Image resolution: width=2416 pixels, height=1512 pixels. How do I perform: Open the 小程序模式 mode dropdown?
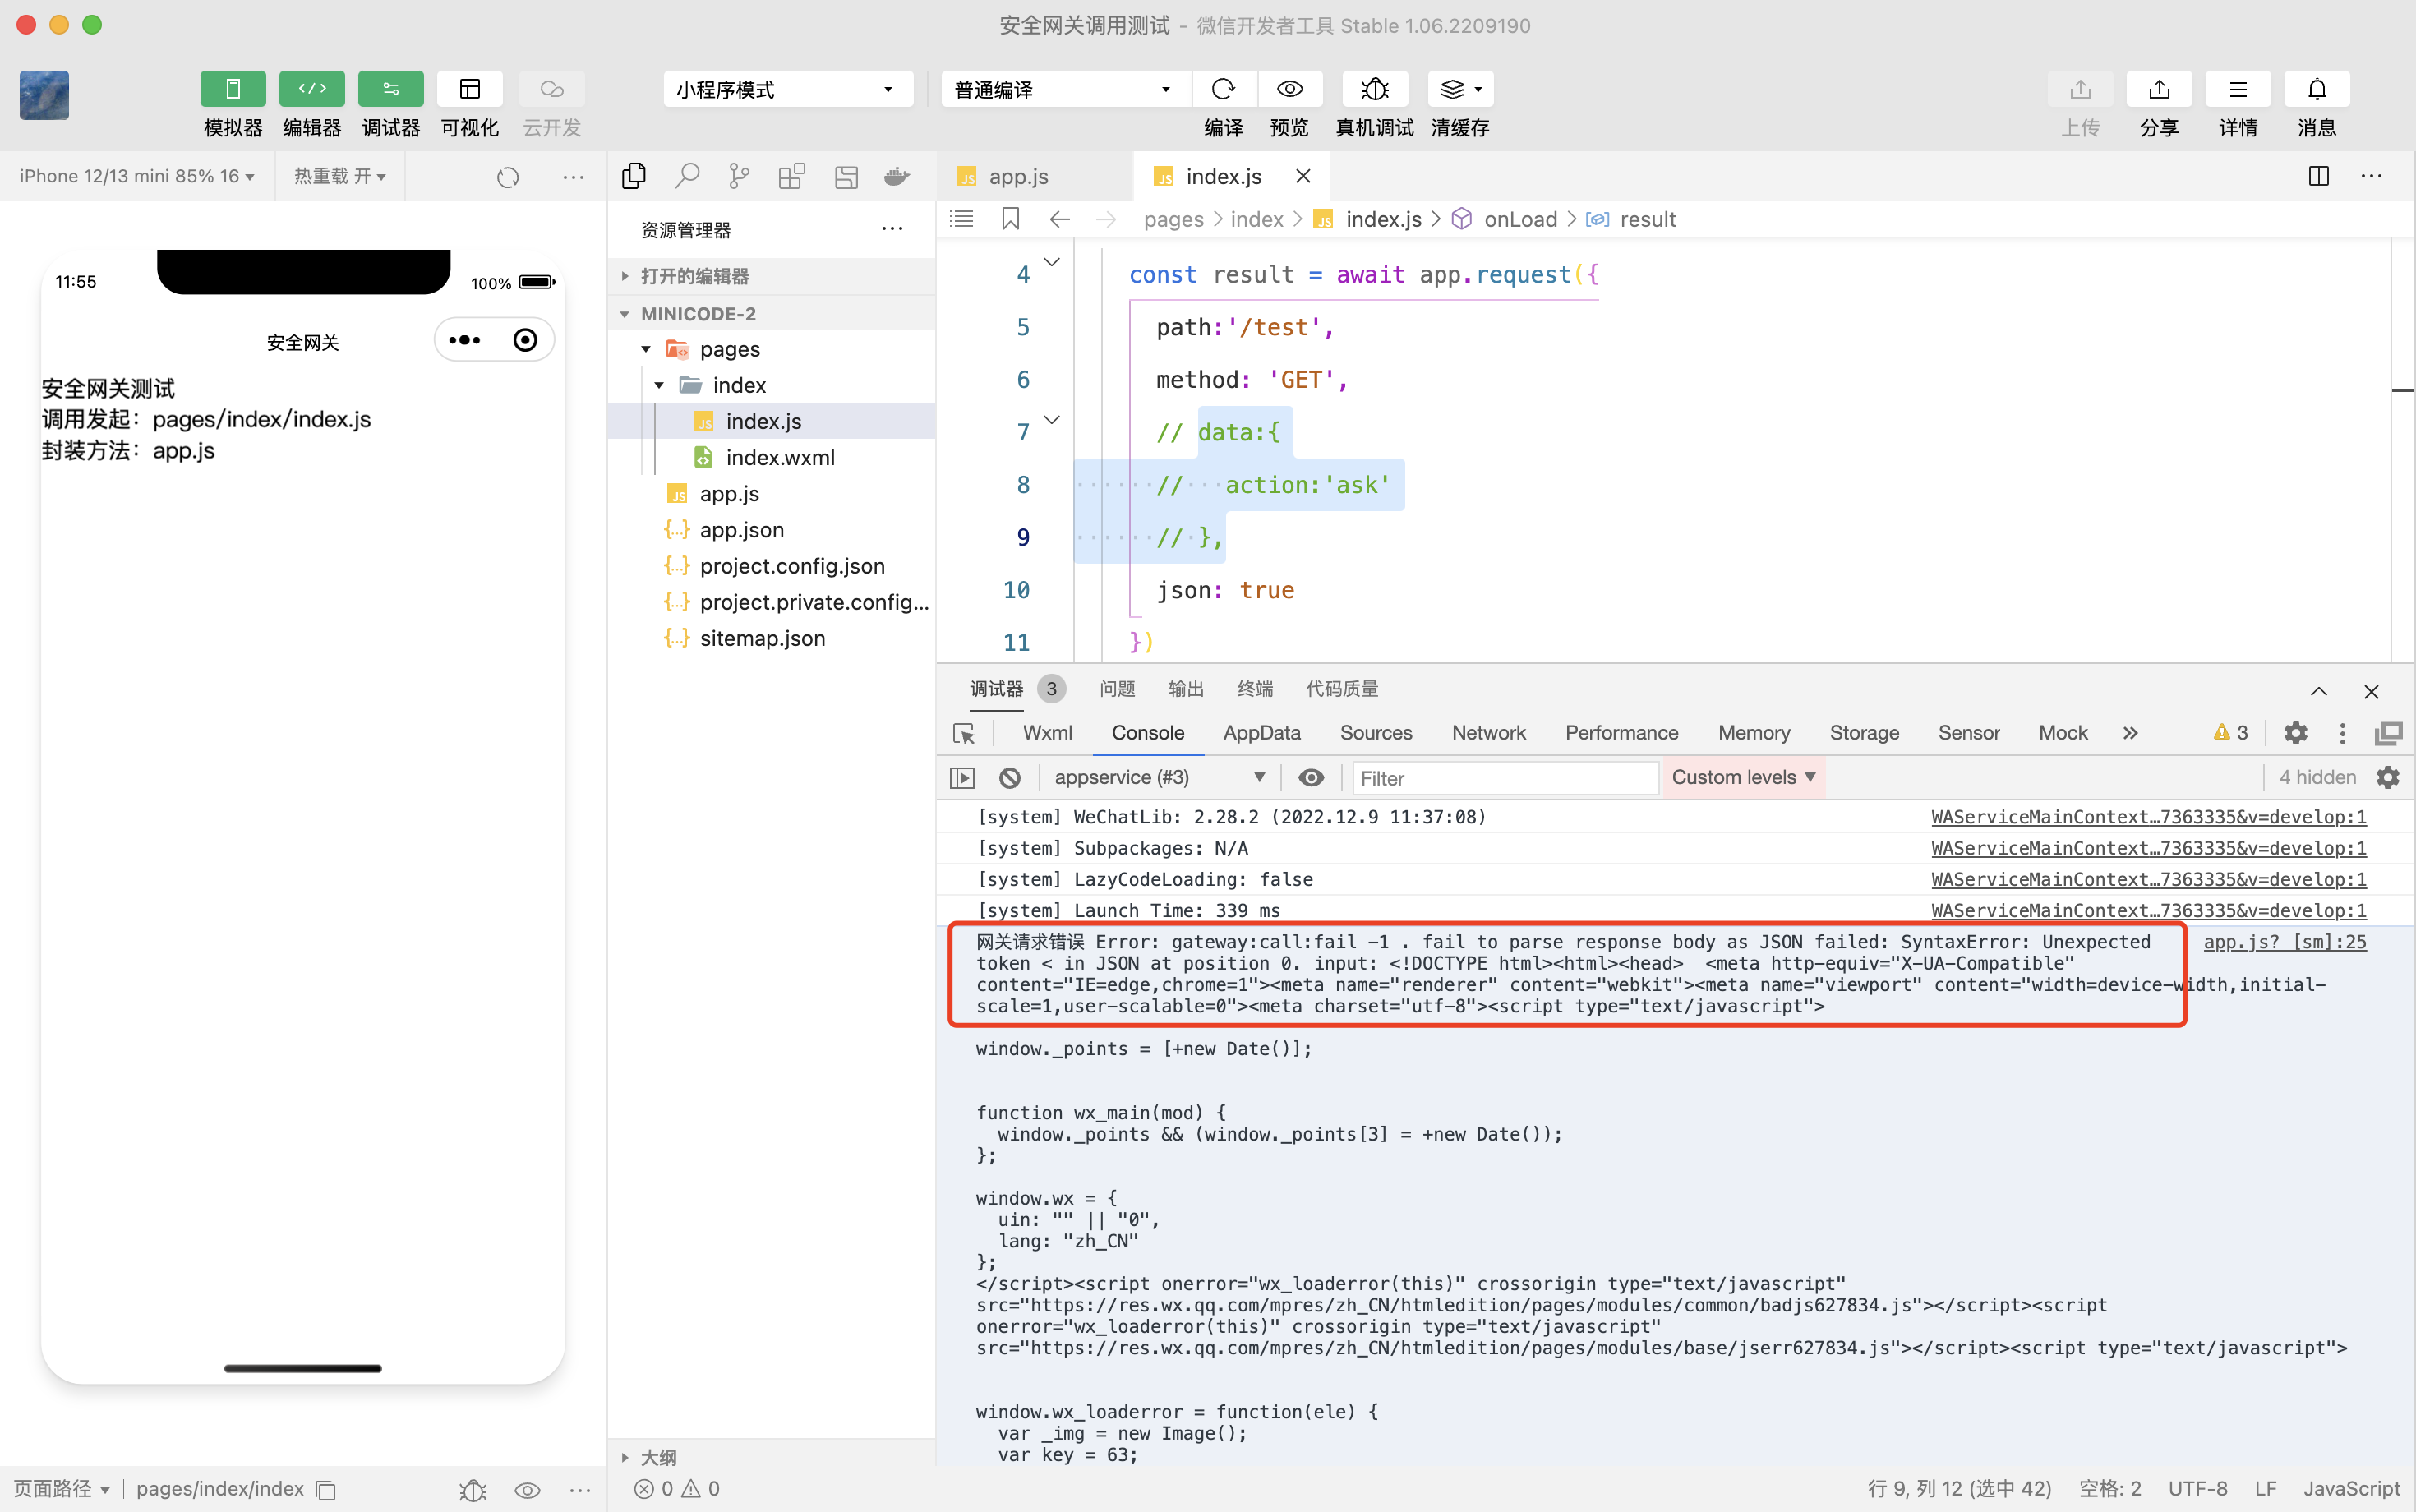coord(787,89)
